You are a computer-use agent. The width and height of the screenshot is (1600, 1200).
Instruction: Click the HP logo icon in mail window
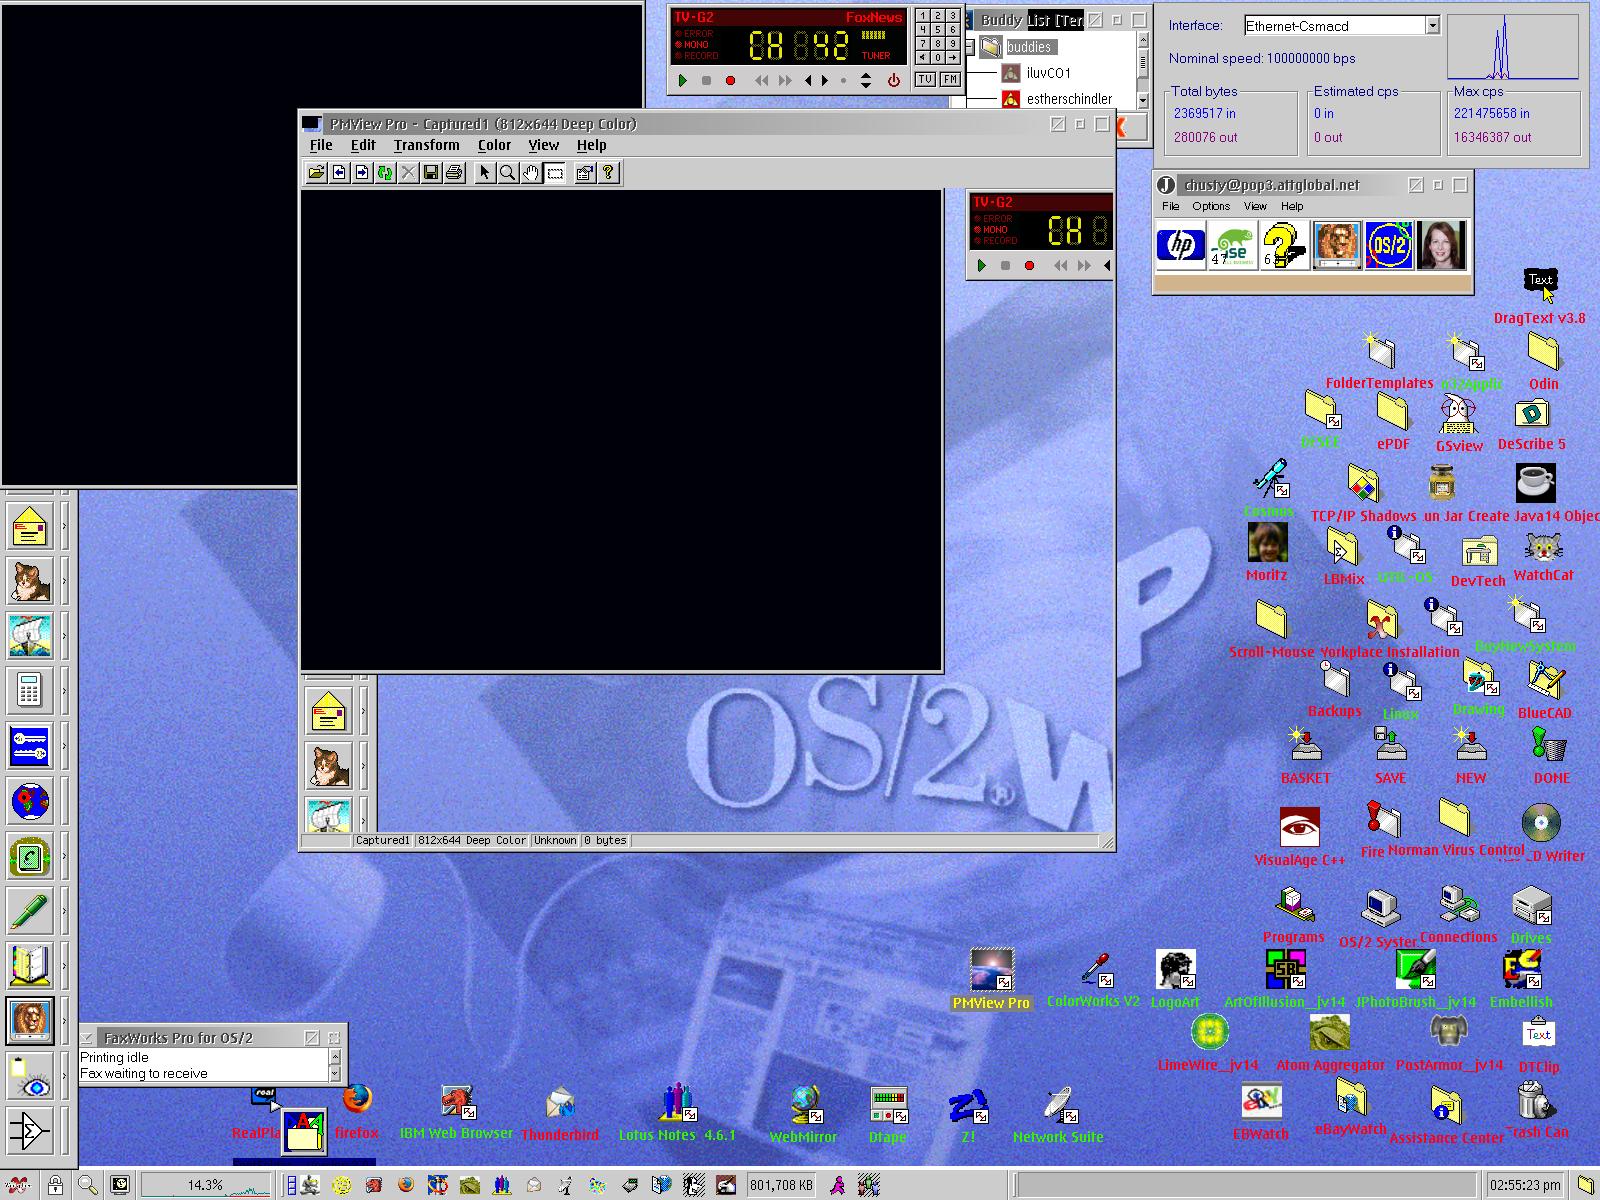[x=1181, y=245]
